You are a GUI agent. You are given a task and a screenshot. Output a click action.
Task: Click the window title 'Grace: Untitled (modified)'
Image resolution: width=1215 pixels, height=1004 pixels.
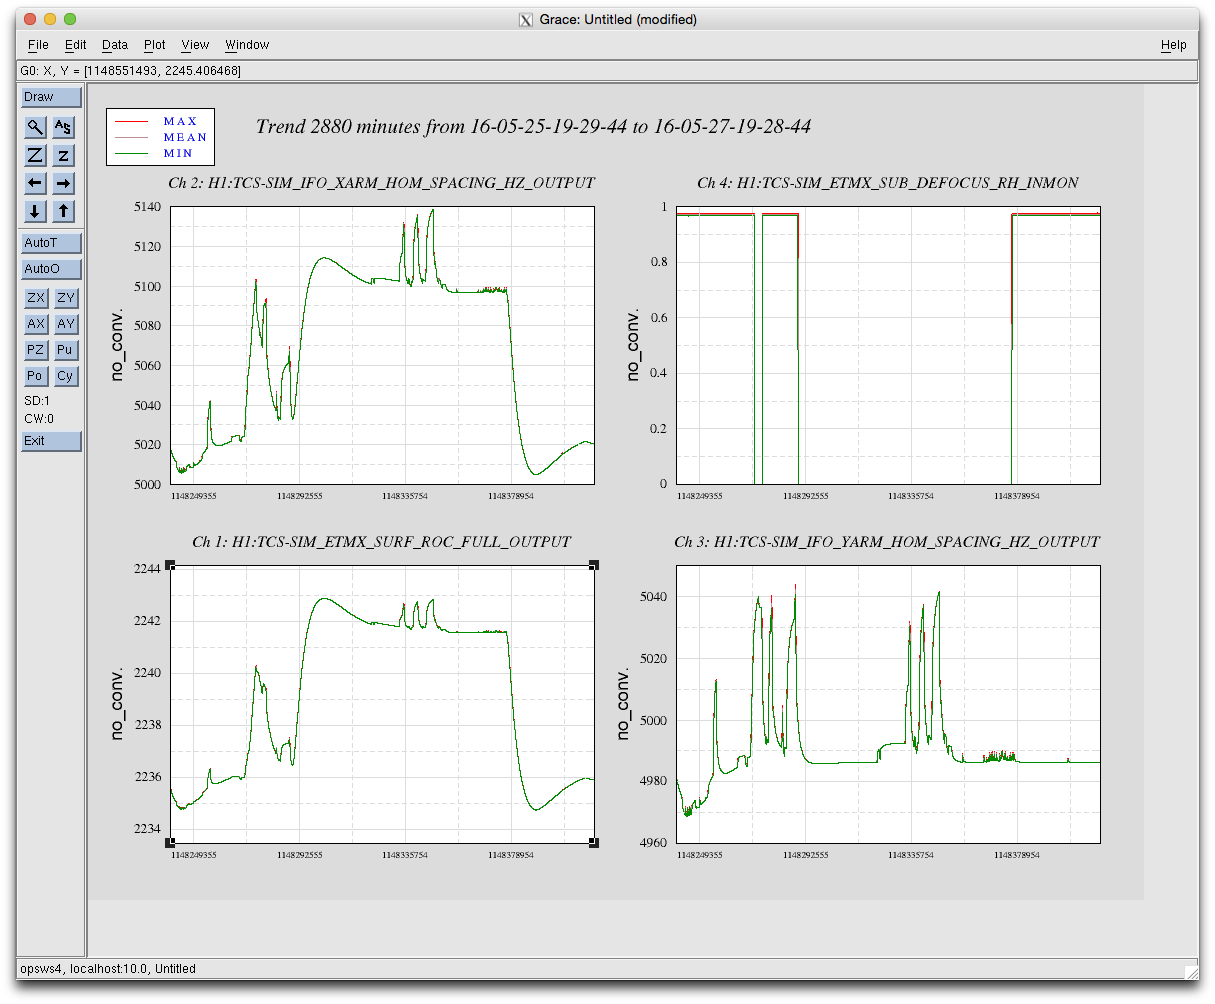(x=618, y=19)
